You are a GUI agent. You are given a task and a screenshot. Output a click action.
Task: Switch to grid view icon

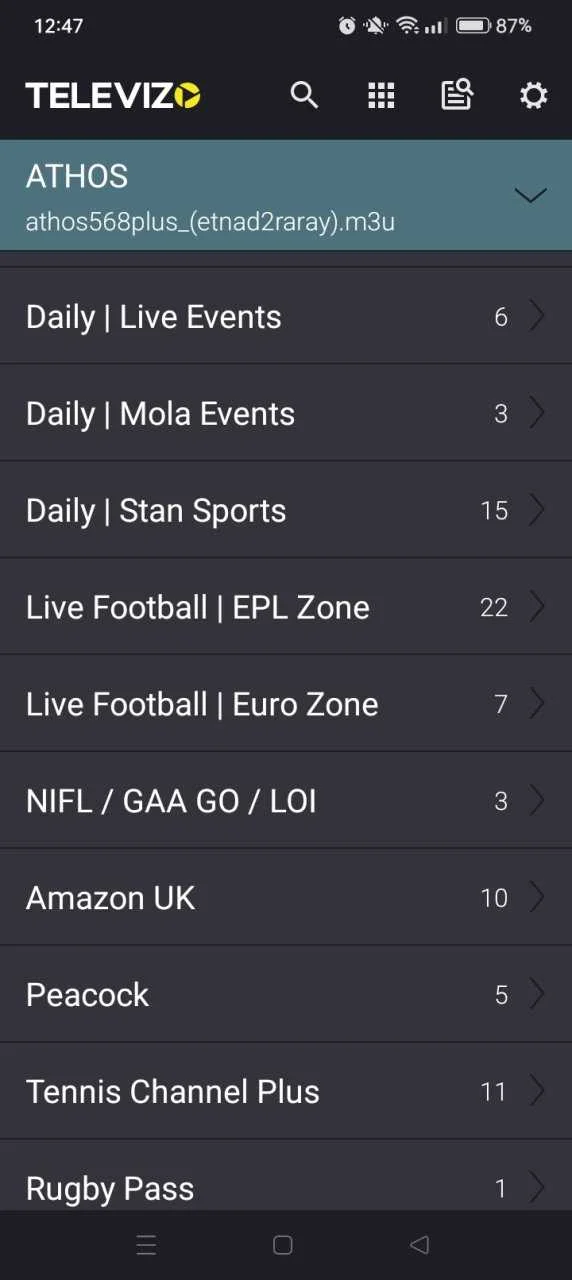(381, 95)
